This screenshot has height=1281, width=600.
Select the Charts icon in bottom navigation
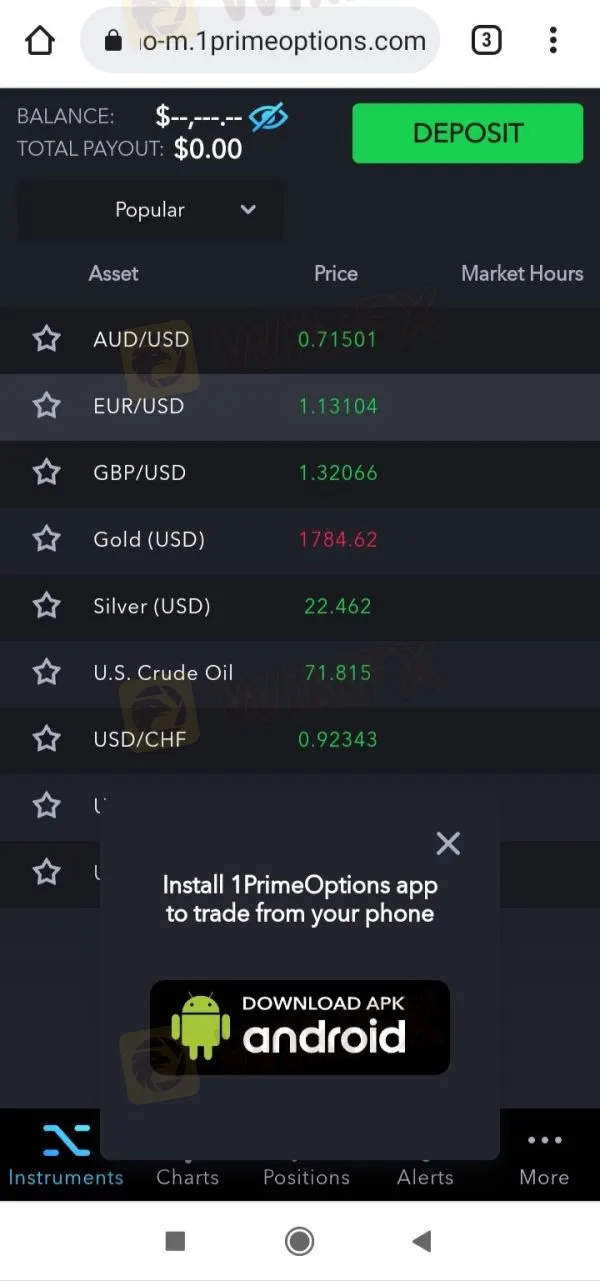[187, 1140]
